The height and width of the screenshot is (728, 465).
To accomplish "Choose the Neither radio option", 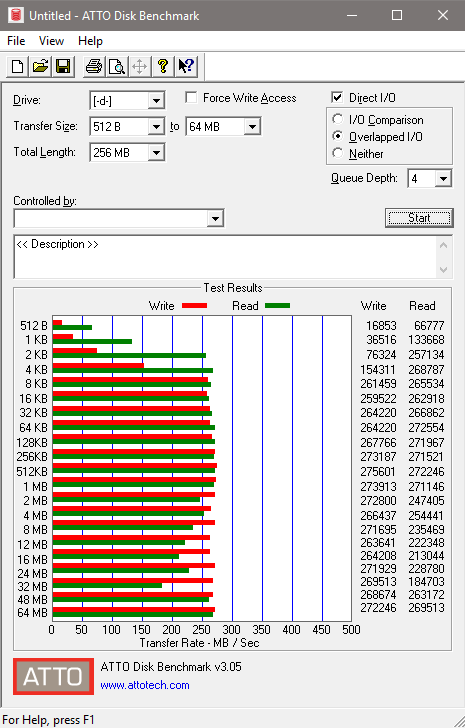I will click(x=338, y=153).
